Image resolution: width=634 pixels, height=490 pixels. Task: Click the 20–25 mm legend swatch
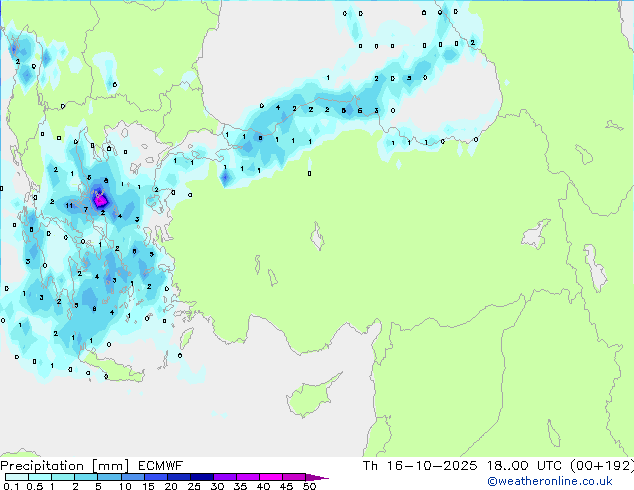[178, 477]
